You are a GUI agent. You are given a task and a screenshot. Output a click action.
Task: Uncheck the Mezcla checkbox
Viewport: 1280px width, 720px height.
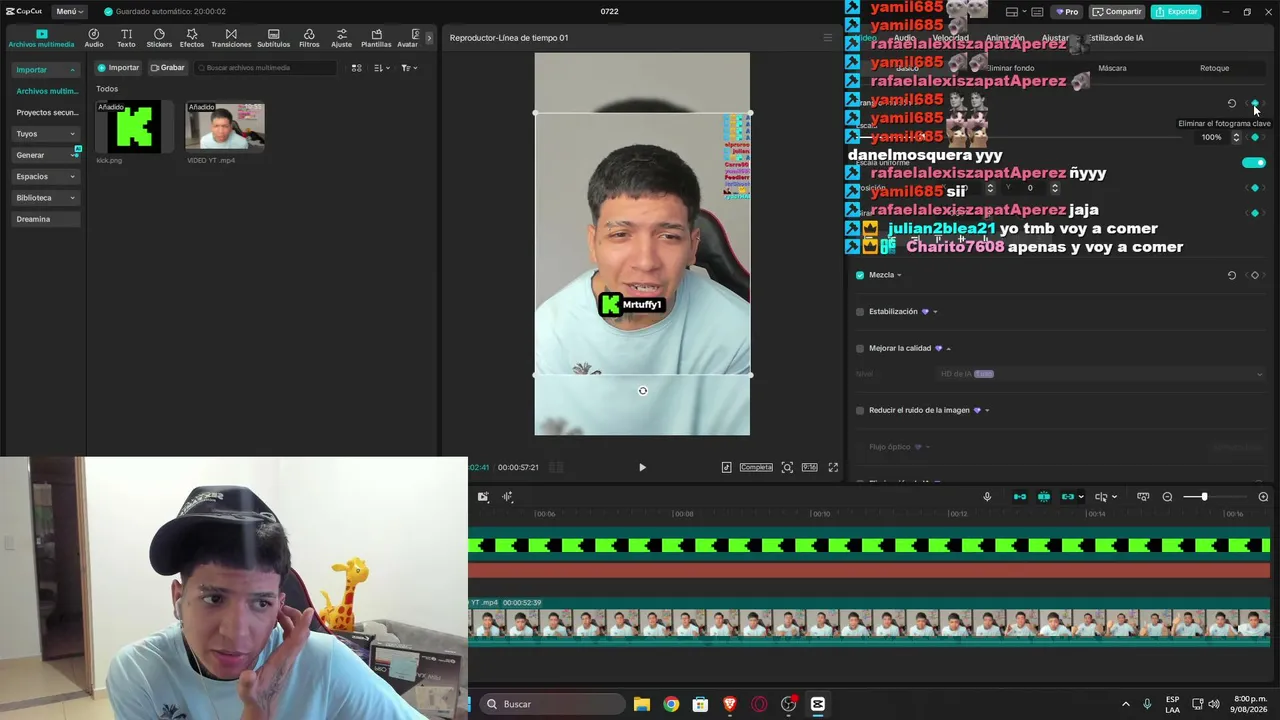[x=860, y=275]
